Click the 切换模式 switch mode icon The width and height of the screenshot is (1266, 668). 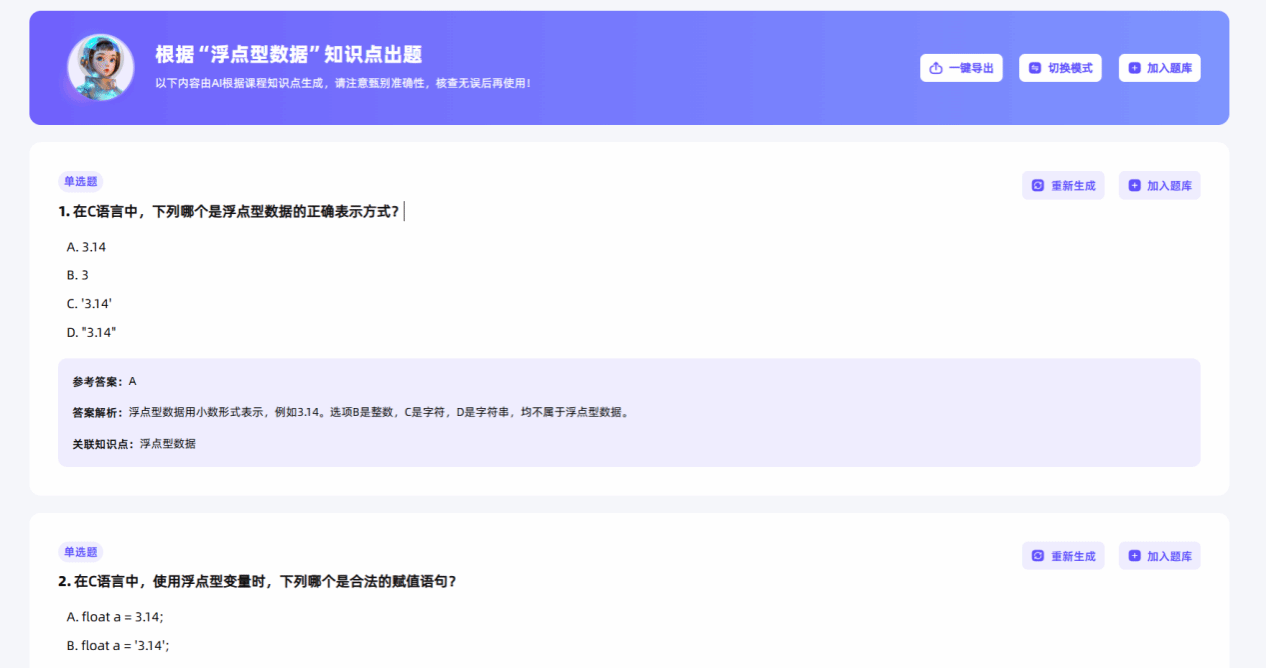pyautogui.click(x=1035, y=68)
